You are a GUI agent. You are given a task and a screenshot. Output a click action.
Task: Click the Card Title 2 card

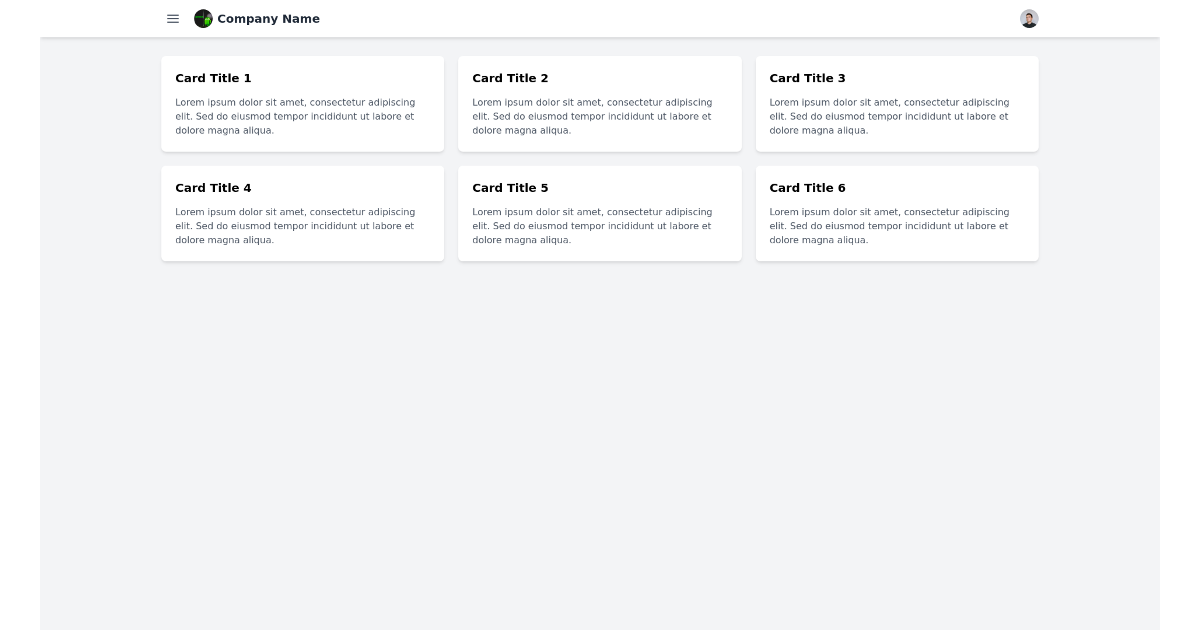point(599,103)
